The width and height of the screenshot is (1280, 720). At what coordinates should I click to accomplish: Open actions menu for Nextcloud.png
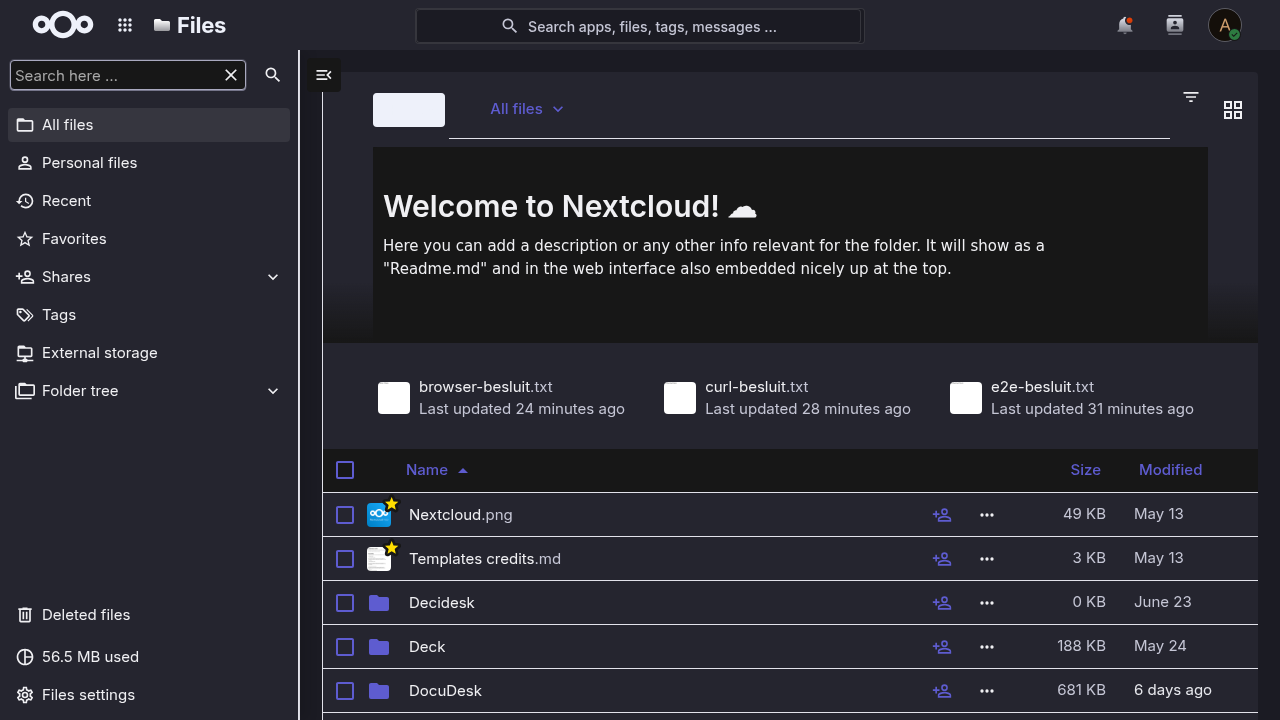(987, 515)
